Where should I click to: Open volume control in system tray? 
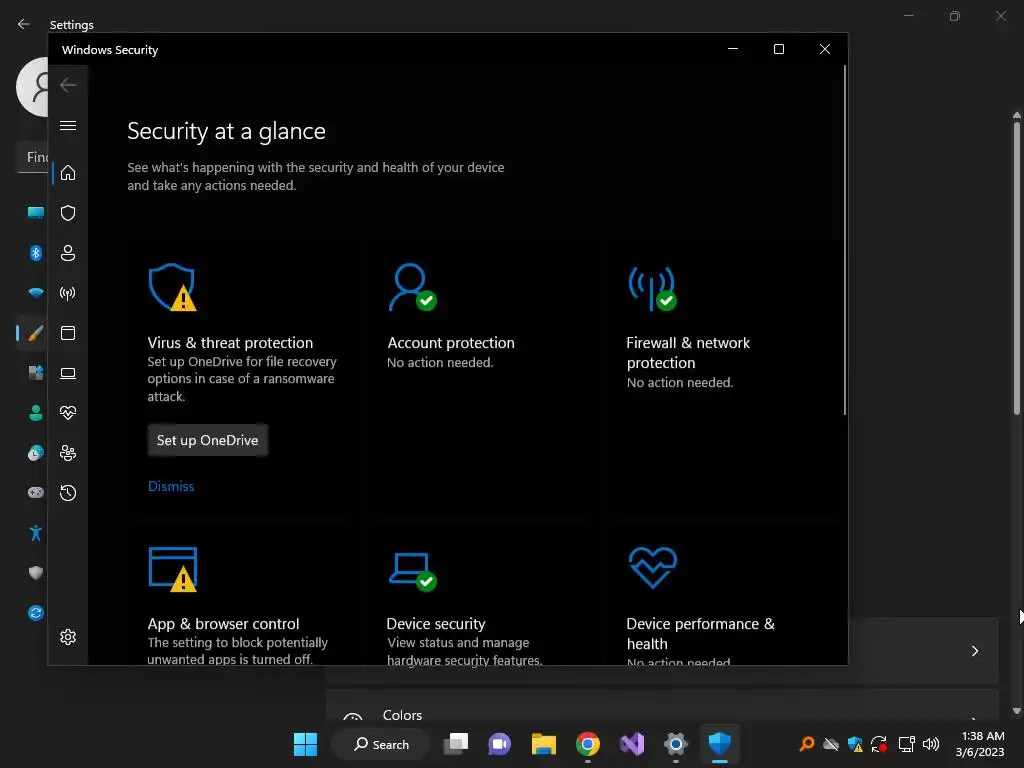click(x=931, y=744)
